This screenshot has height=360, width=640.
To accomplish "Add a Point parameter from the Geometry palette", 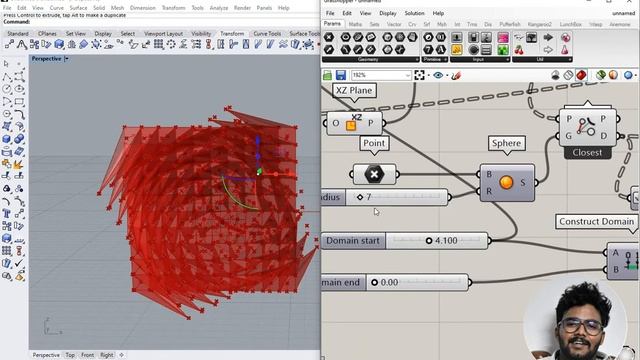I will (x=329, y=38).
